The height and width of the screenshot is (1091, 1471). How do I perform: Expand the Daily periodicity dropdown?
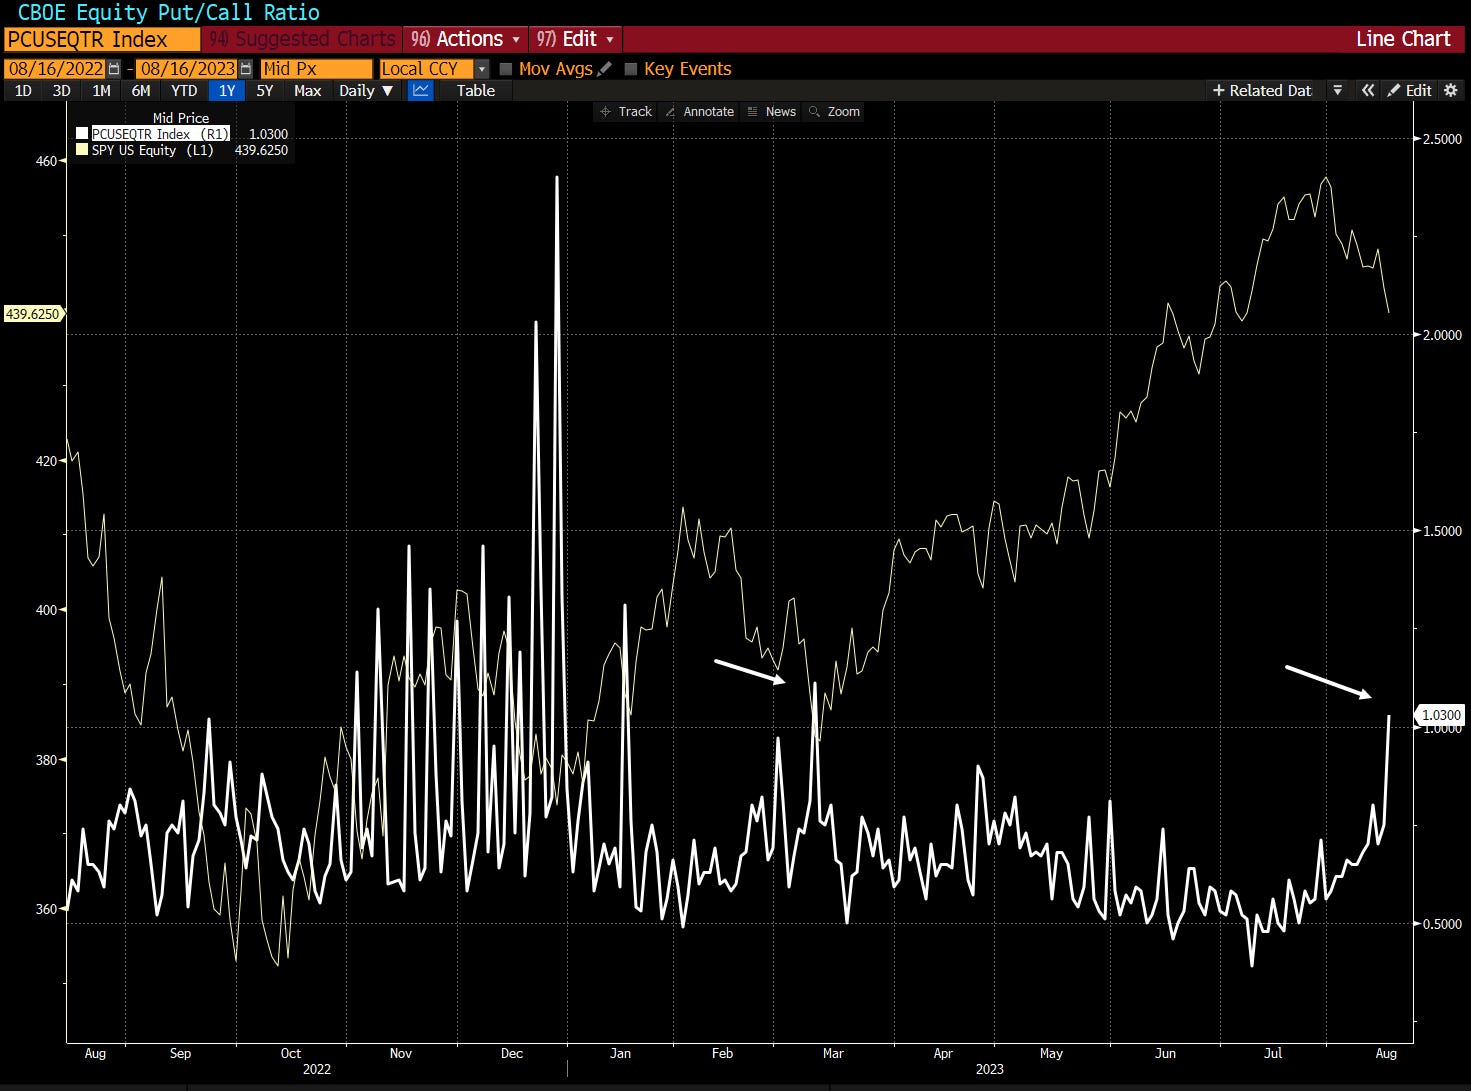(x=367, y=90)
